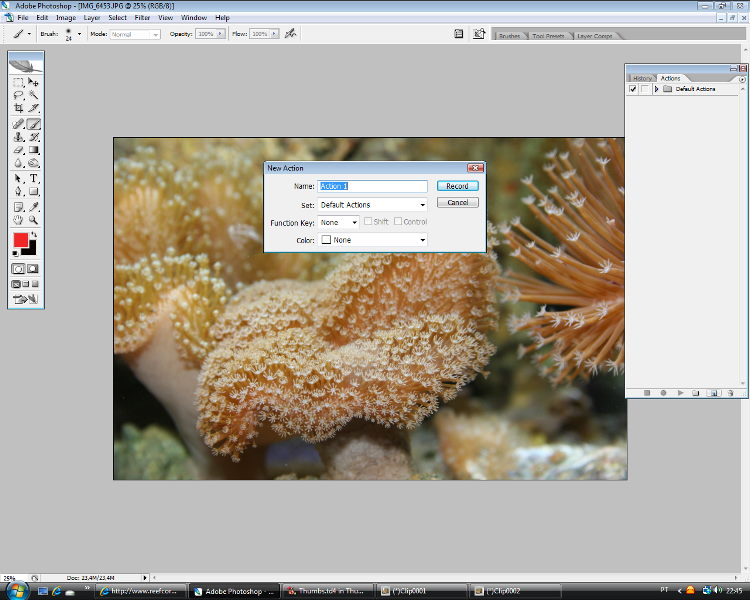
Task: Enable the Shift checkbox in New Action dialog
Action: tap(369, 222)
